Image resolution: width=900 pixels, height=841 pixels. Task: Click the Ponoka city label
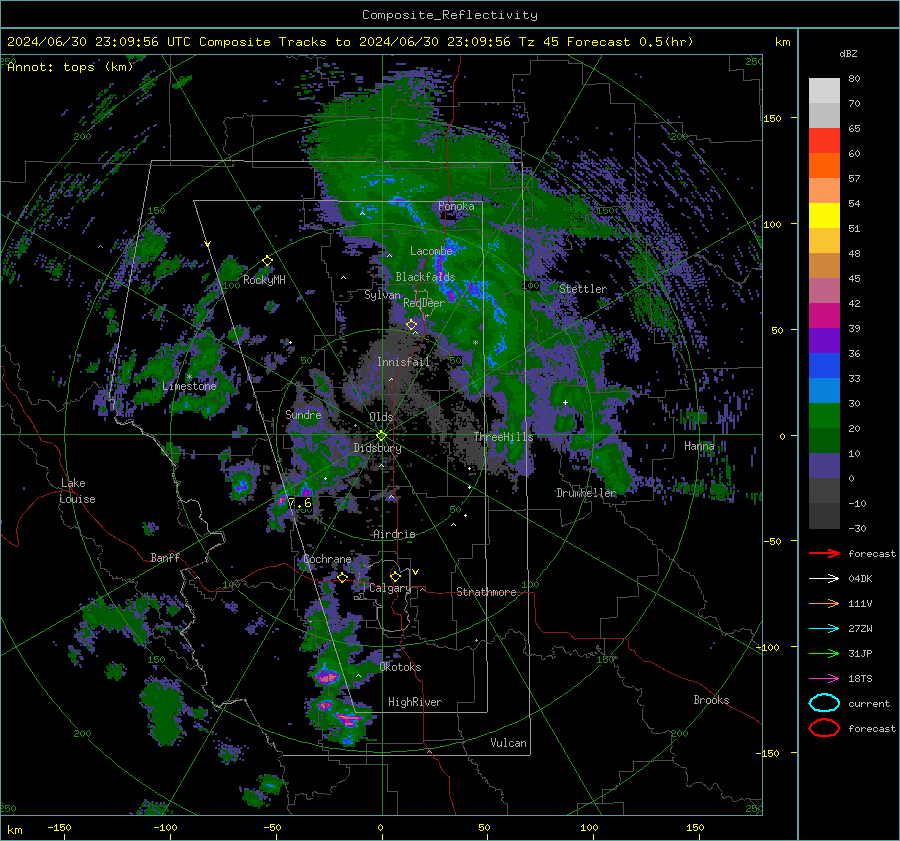pos(456,206)
